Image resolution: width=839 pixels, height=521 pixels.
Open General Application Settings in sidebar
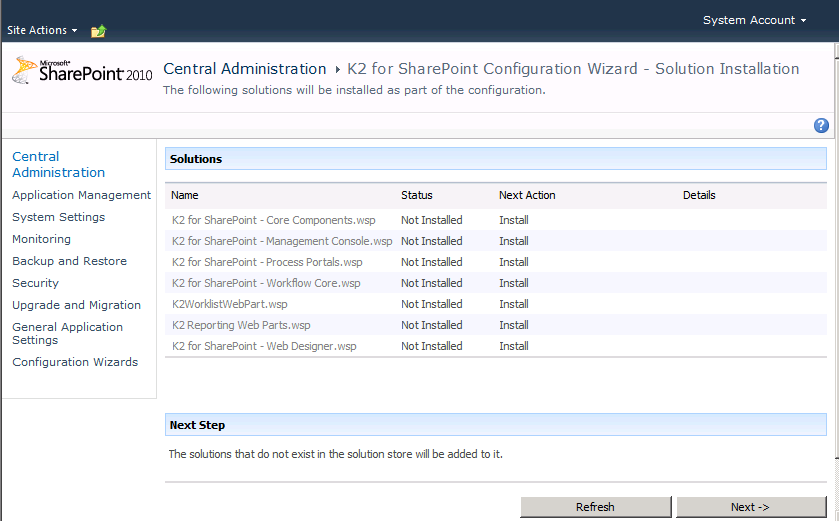67,333
